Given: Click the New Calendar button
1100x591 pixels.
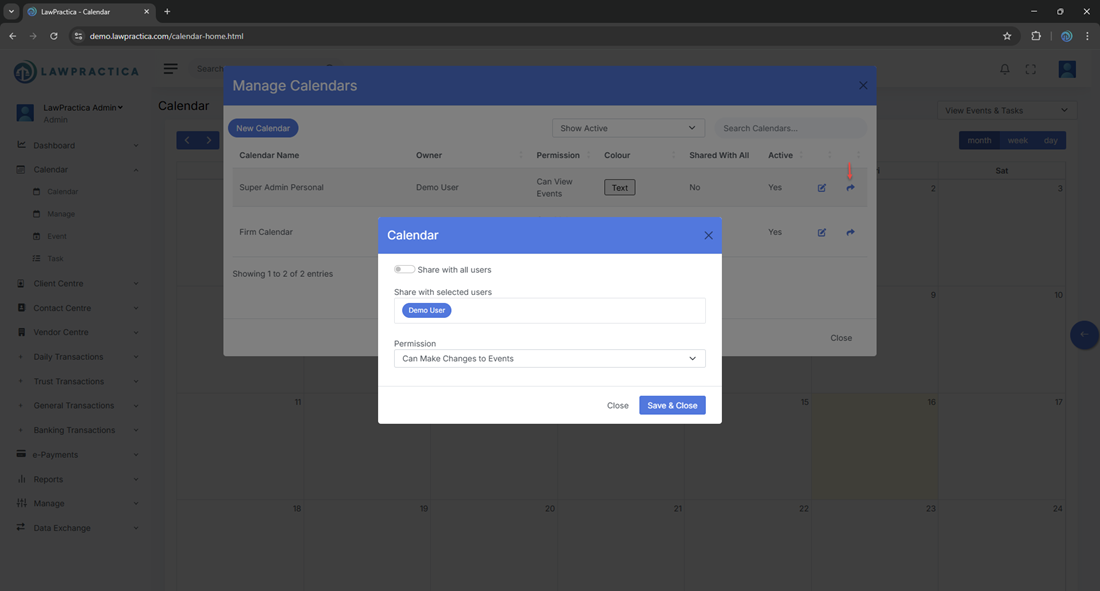Looking at the screenshot, I should click(x=263, y=128).
